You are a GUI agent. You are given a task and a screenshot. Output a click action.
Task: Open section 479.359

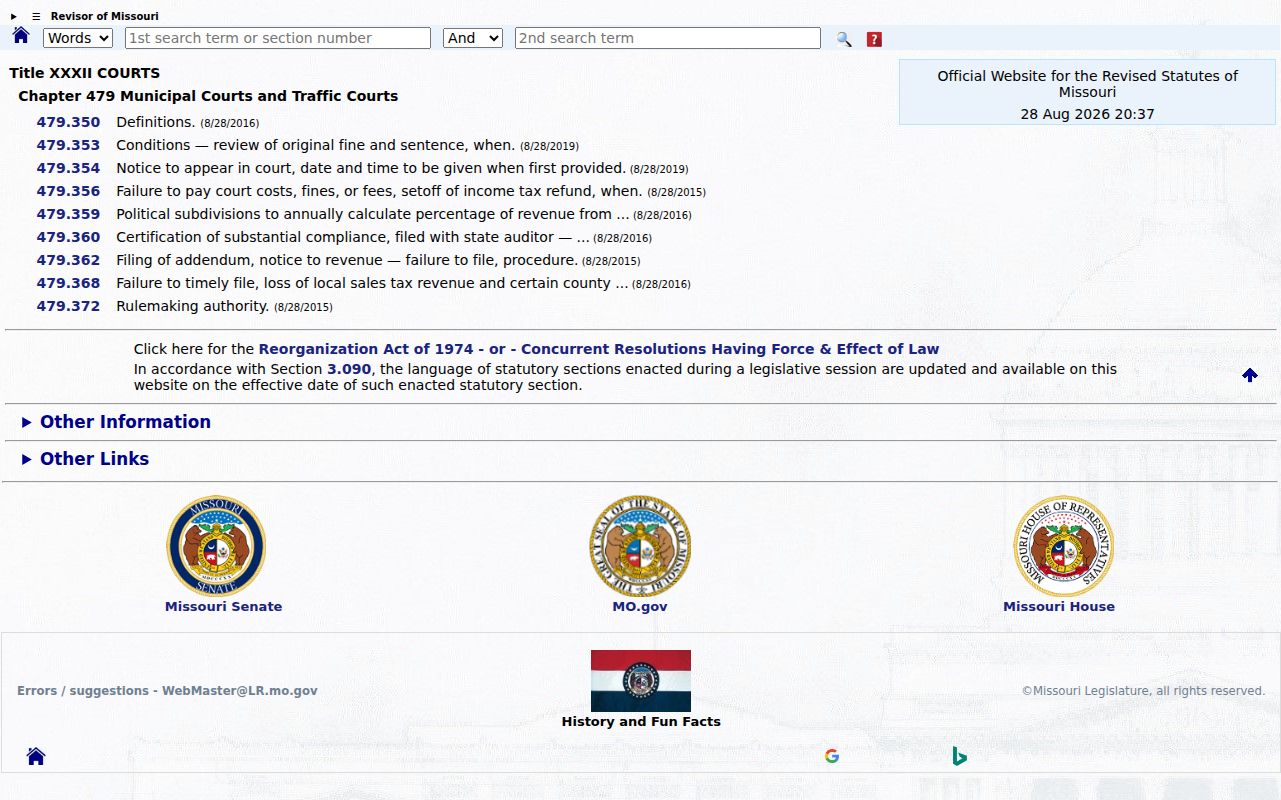click(x=68, y=214)
